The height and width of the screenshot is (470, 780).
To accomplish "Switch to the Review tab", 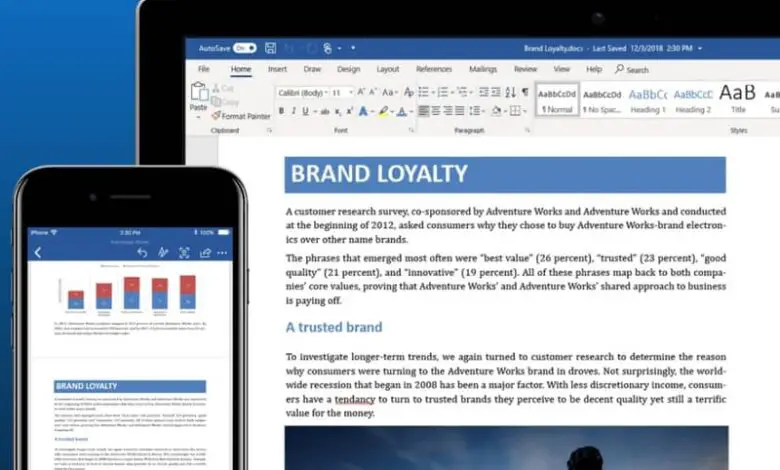I will click(x=525, y=69).
